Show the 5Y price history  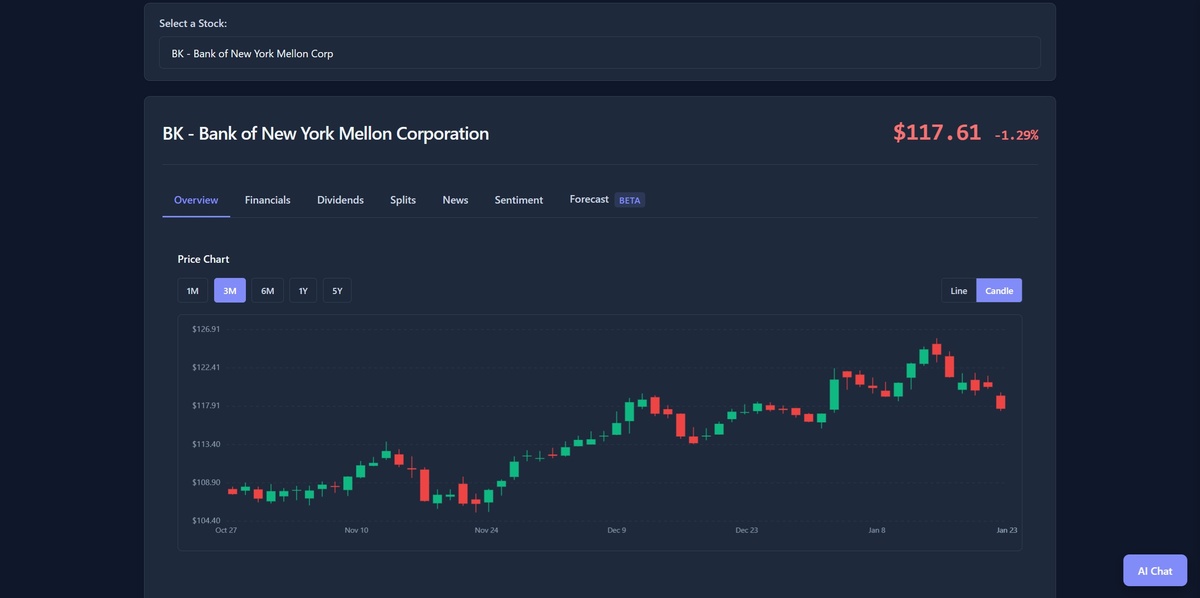point(337,291)
